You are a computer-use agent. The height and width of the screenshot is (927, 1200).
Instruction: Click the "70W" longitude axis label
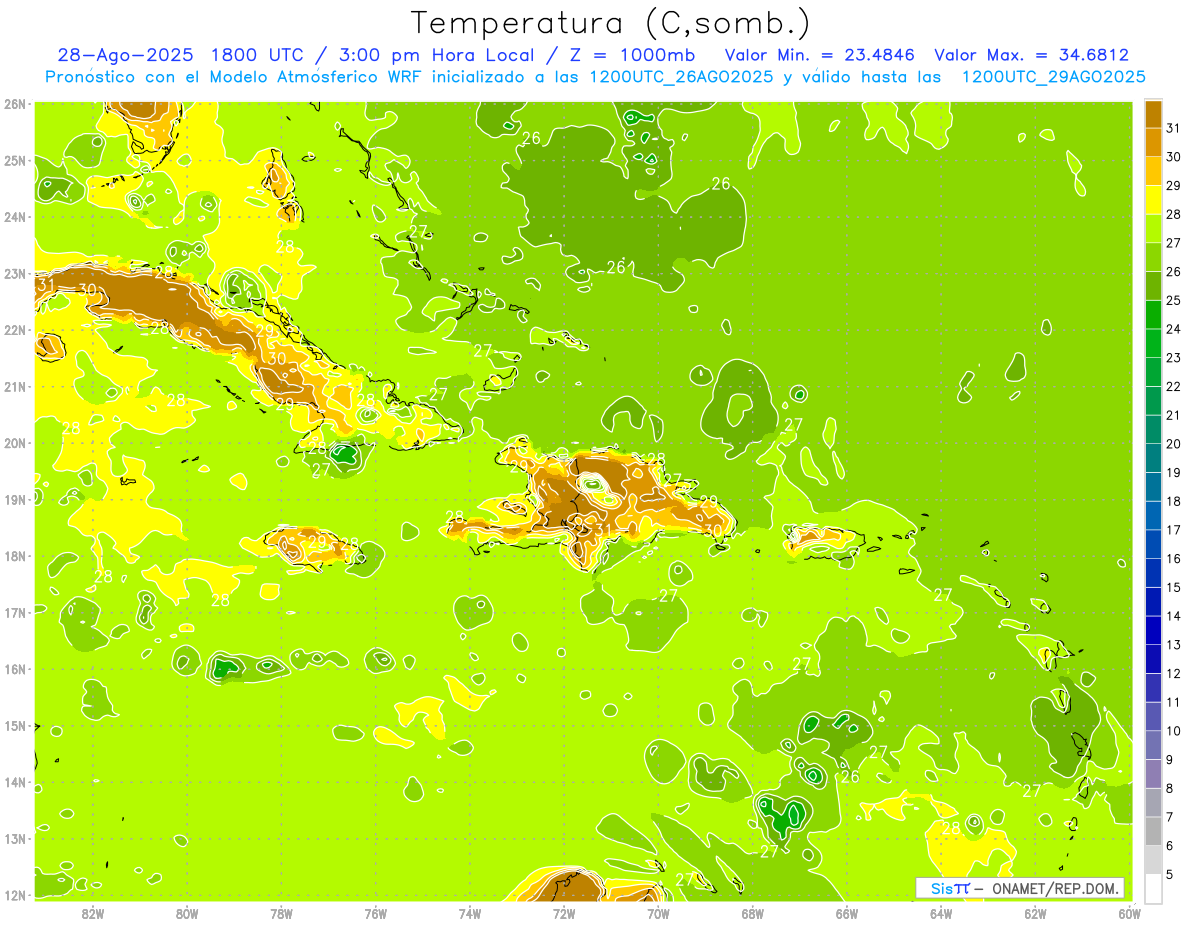[658, 913]
